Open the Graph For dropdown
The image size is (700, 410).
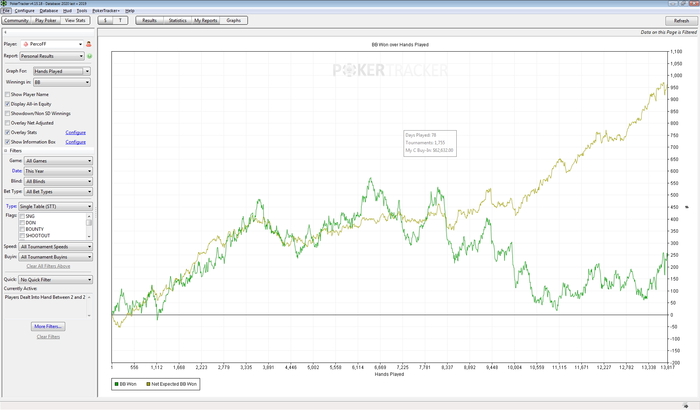[62, 72]
